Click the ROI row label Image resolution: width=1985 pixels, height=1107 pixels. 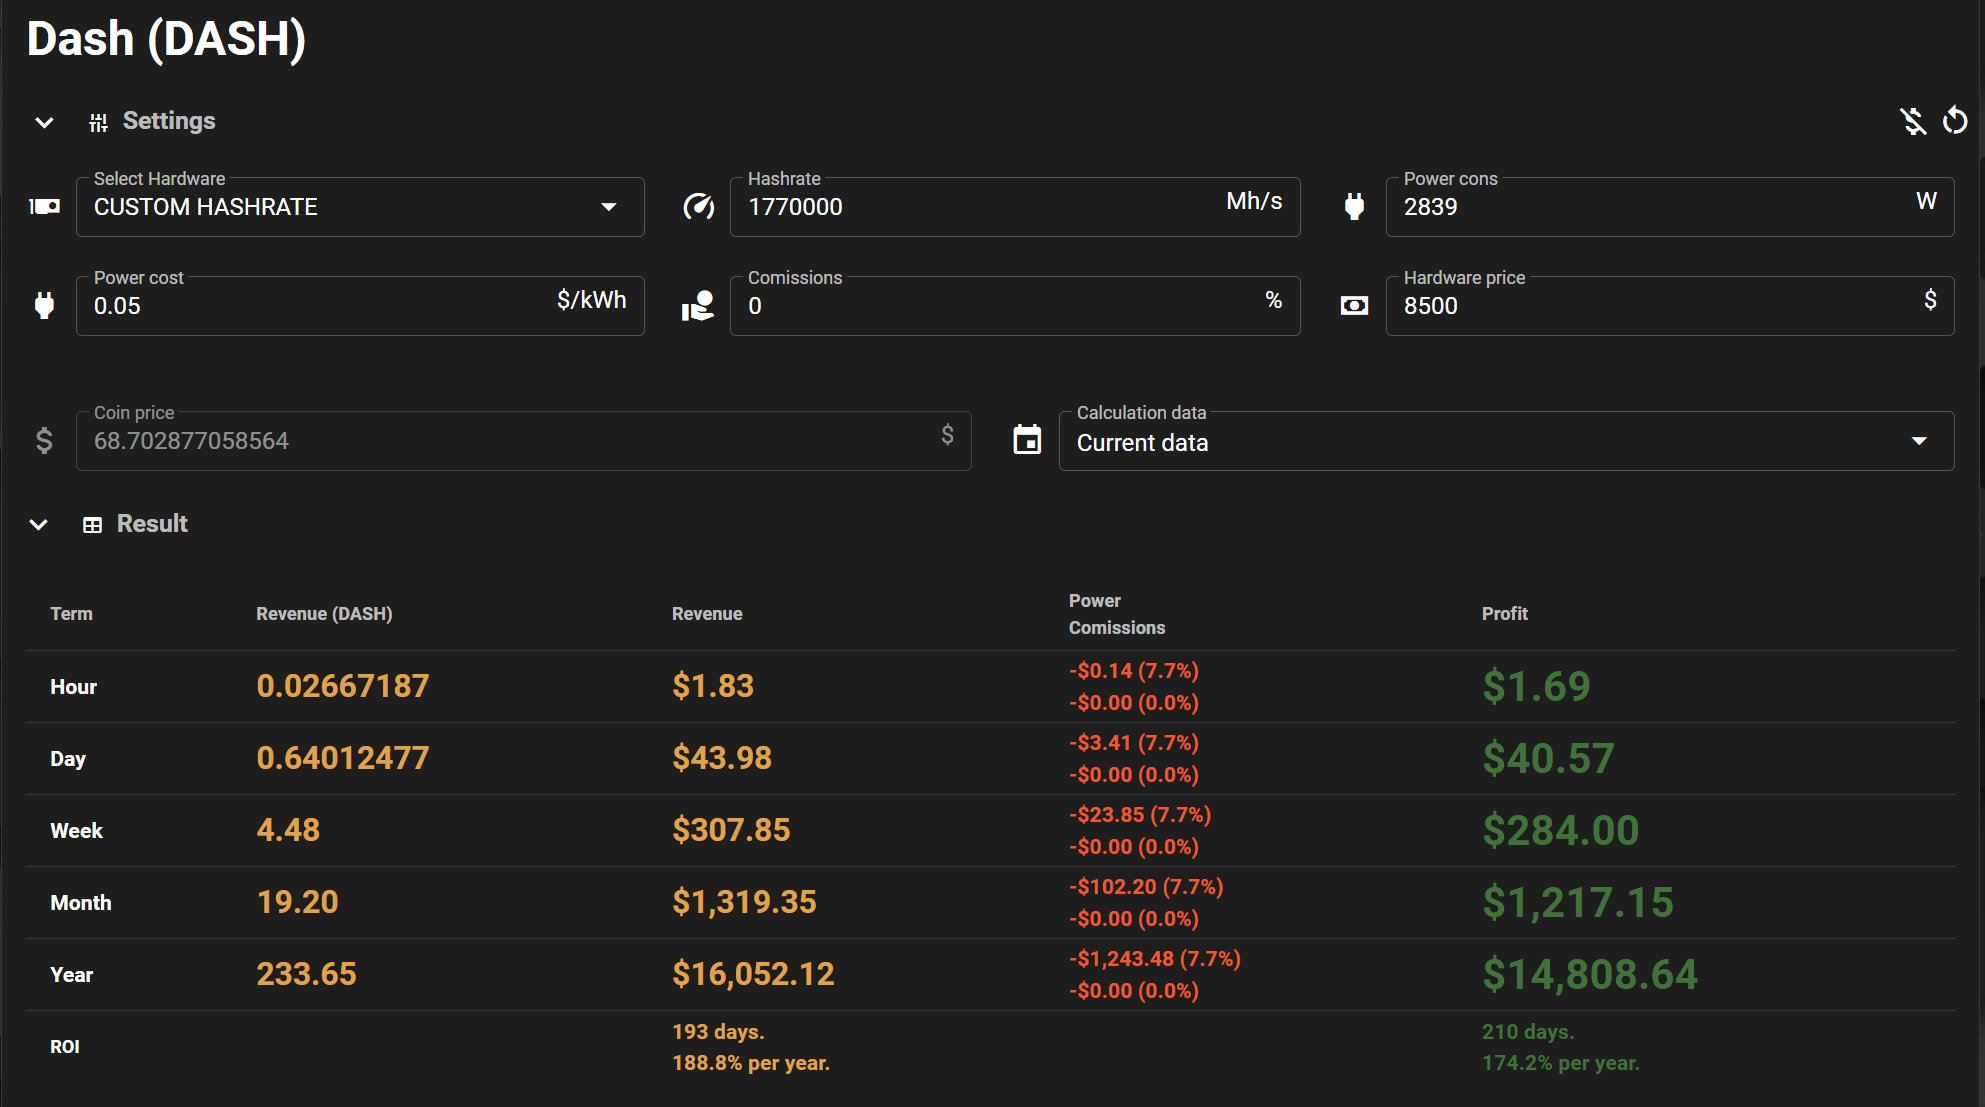pos(65,1047)
